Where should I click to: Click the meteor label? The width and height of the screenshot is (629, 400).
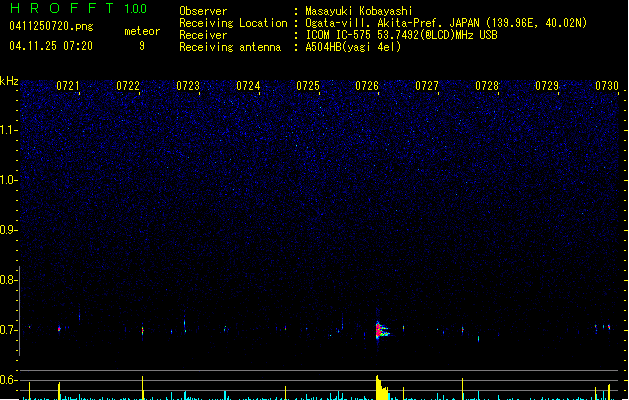point(142,31)
